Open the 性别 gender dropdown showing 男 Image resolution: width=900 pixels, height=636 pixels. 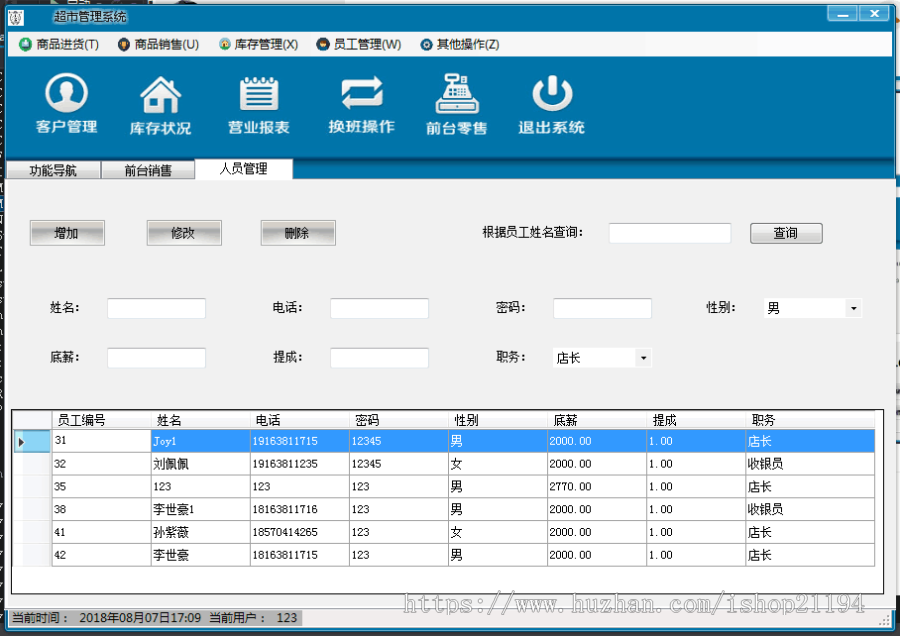(x=803, y=308)
